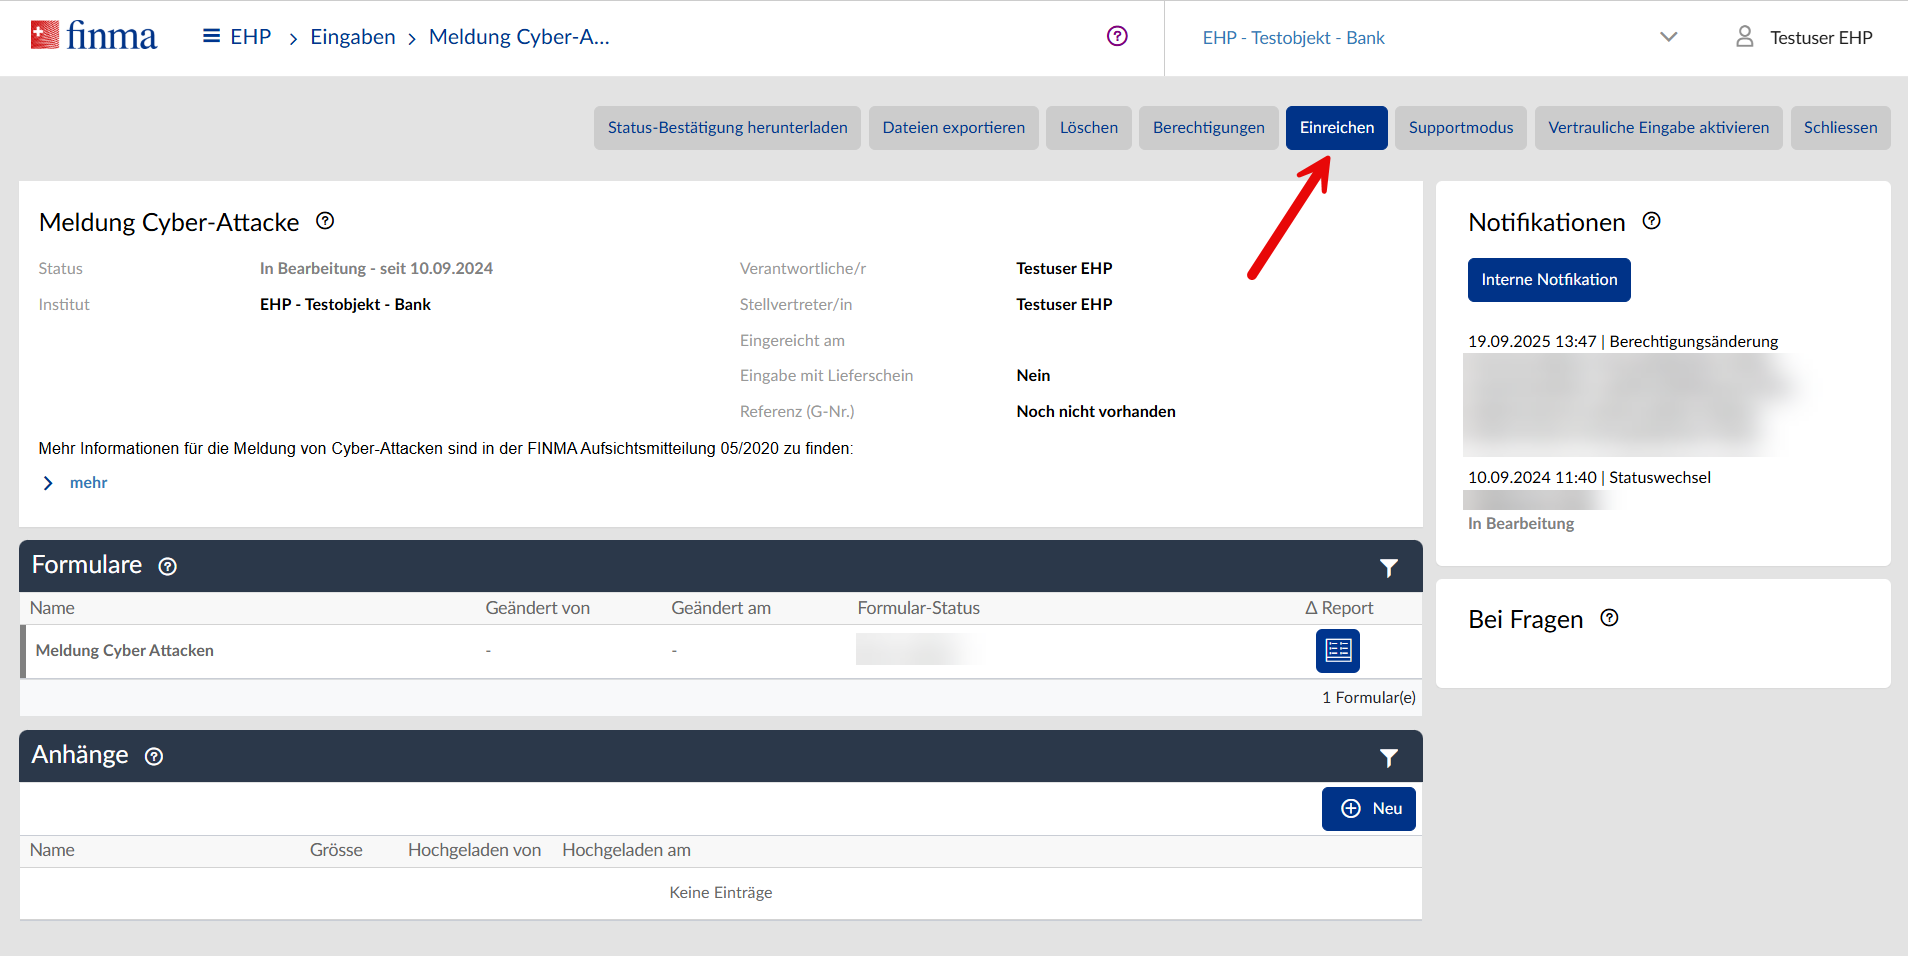Expand the EHP - Testobjekt - Bank dropdown
The height and width of the screenshot is (956, 1908).
(1668, 37)
